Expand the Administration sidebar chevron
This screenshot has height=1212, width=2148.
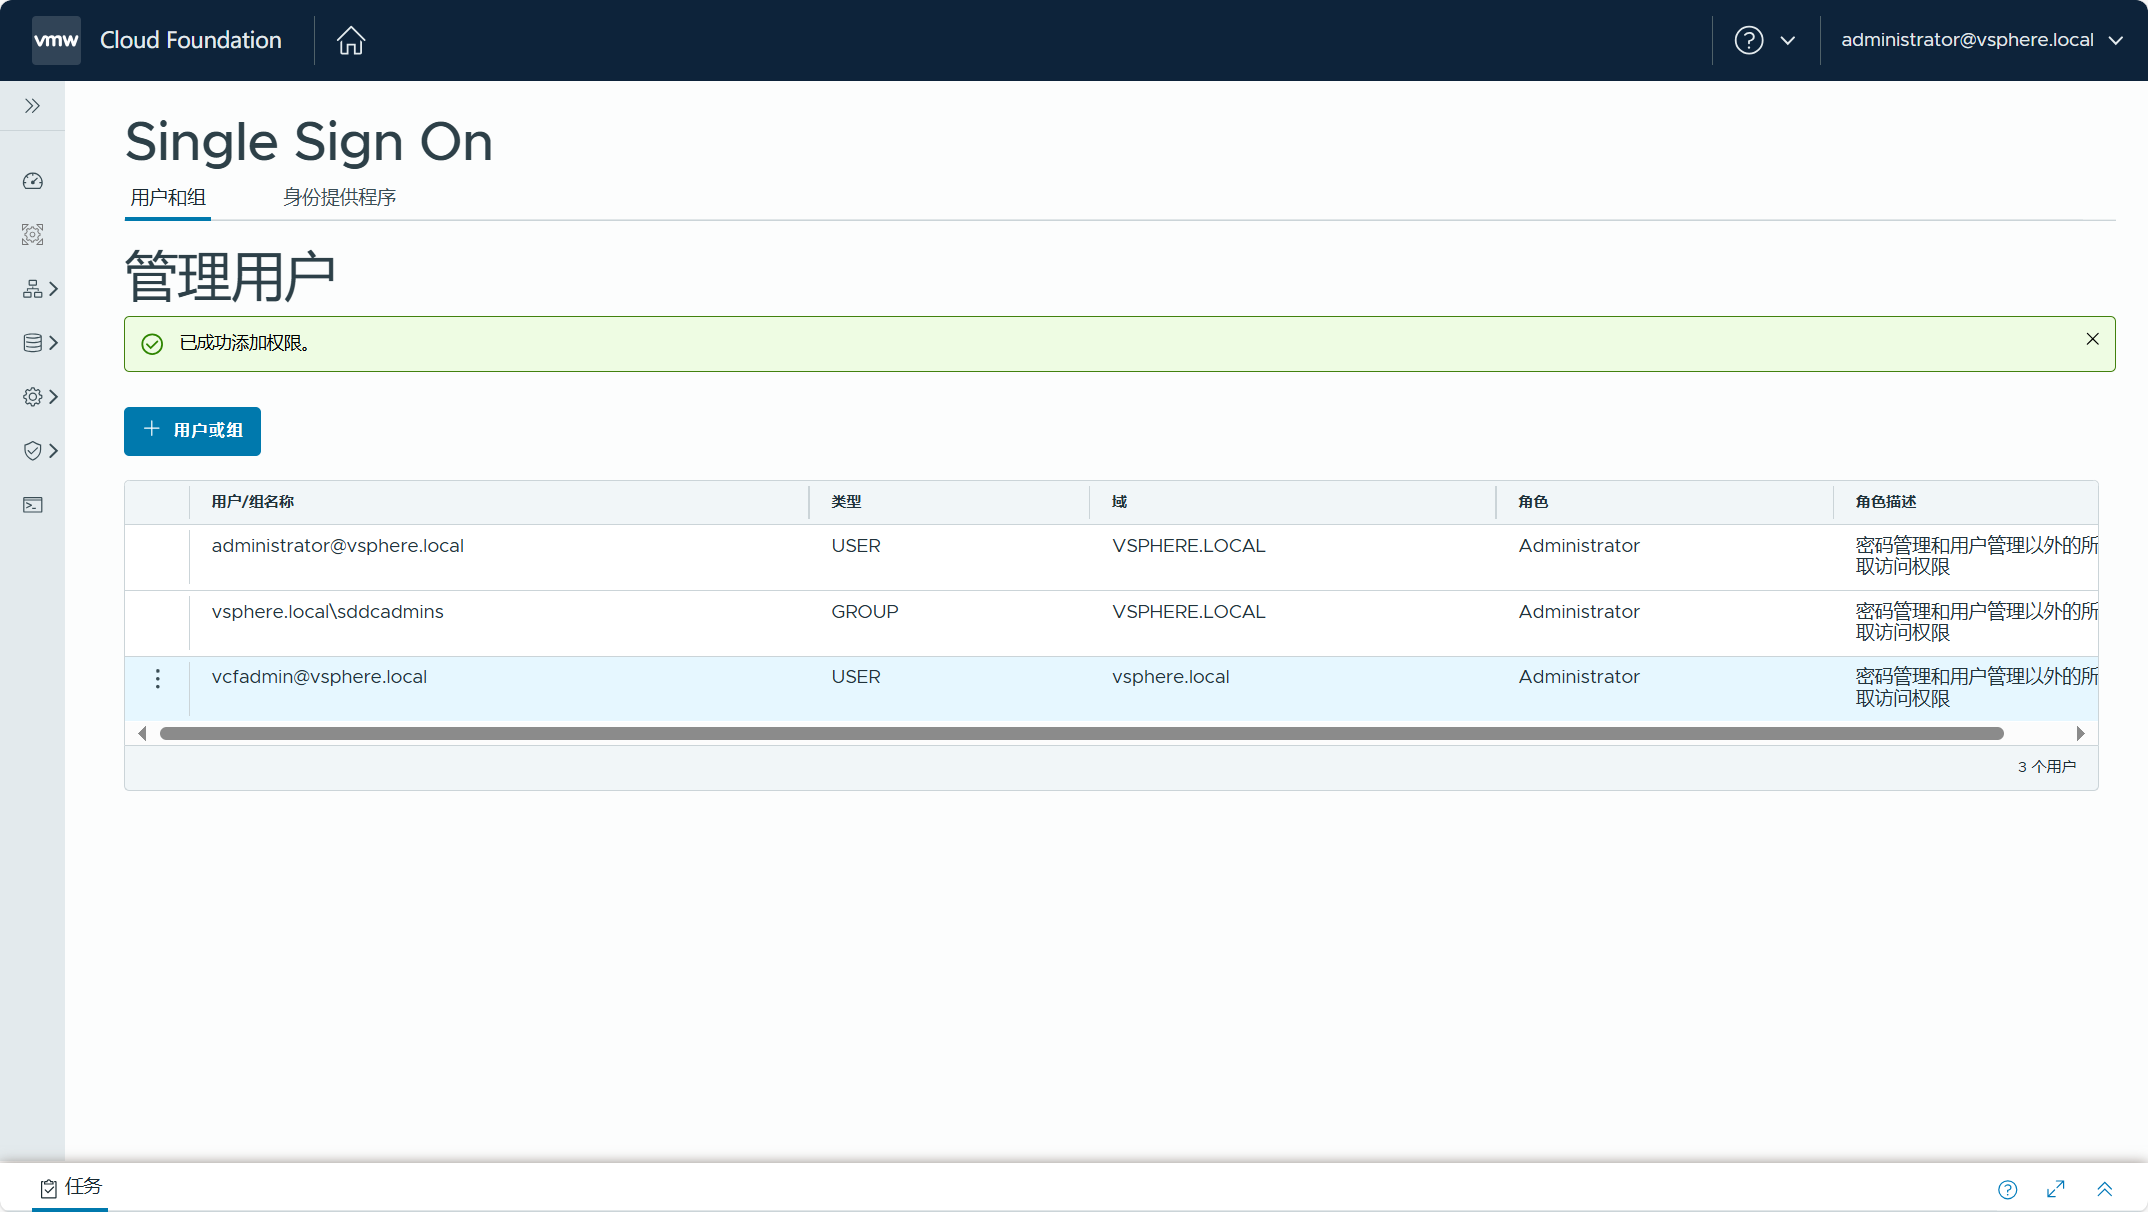tap(54, 397)
